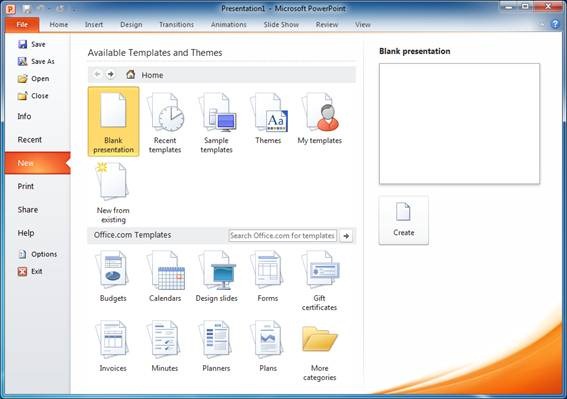Open Sample templates

[x=216, y=122]
